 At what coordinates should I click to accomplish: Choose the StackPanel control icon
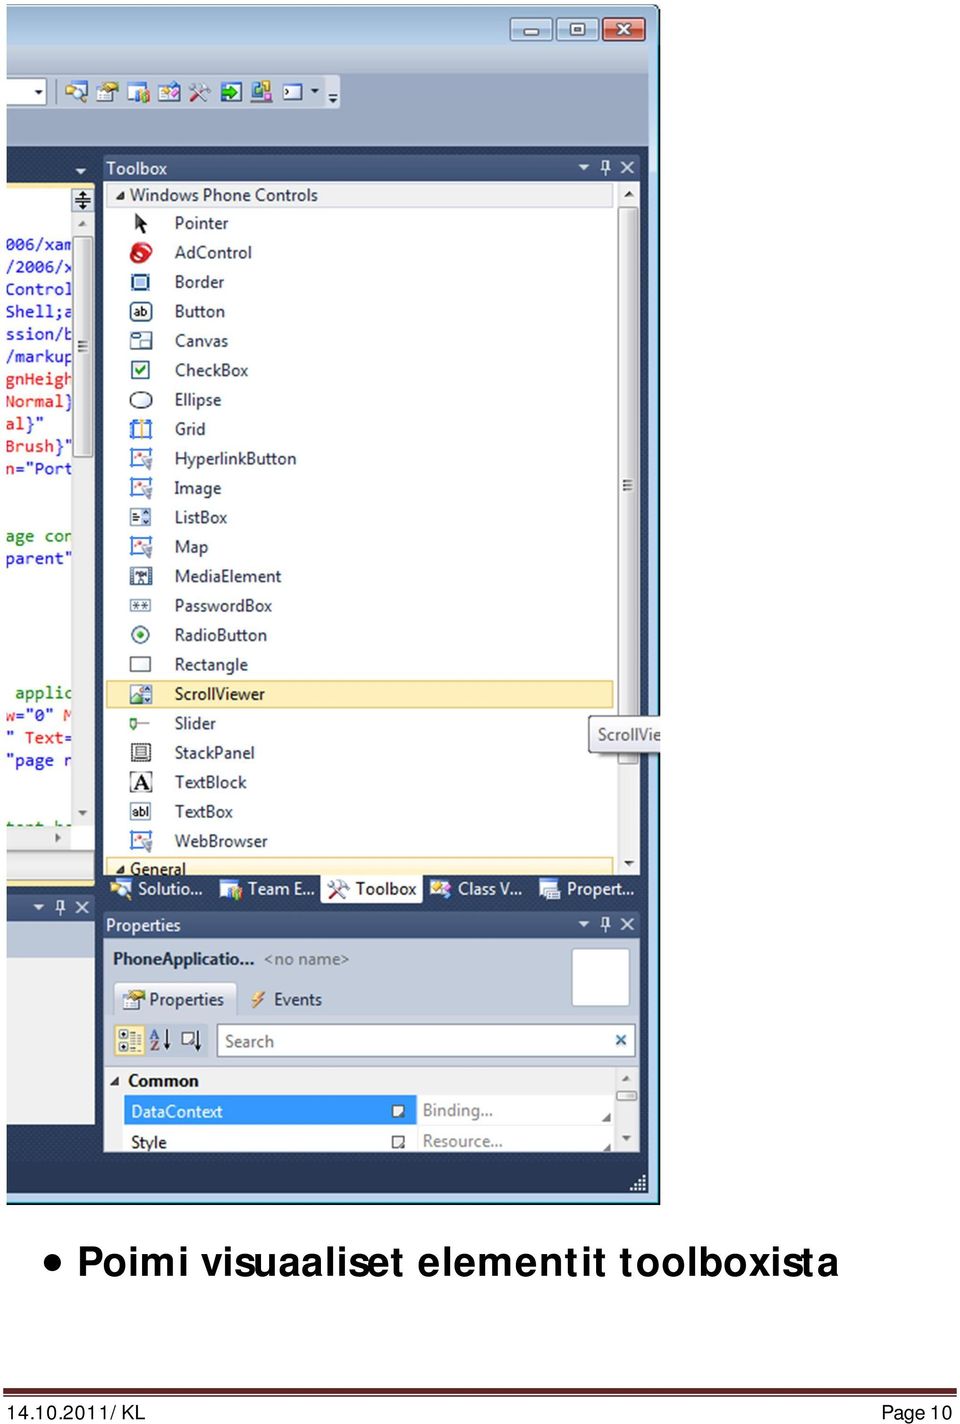click(x=141, y=753)
